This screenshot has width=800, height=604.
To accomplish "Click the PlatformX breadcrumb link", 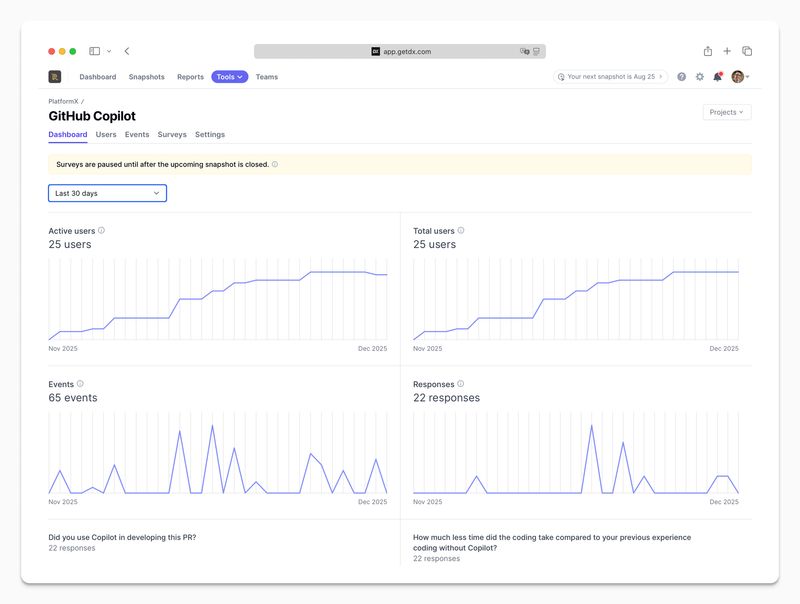I will coord(63,101).
